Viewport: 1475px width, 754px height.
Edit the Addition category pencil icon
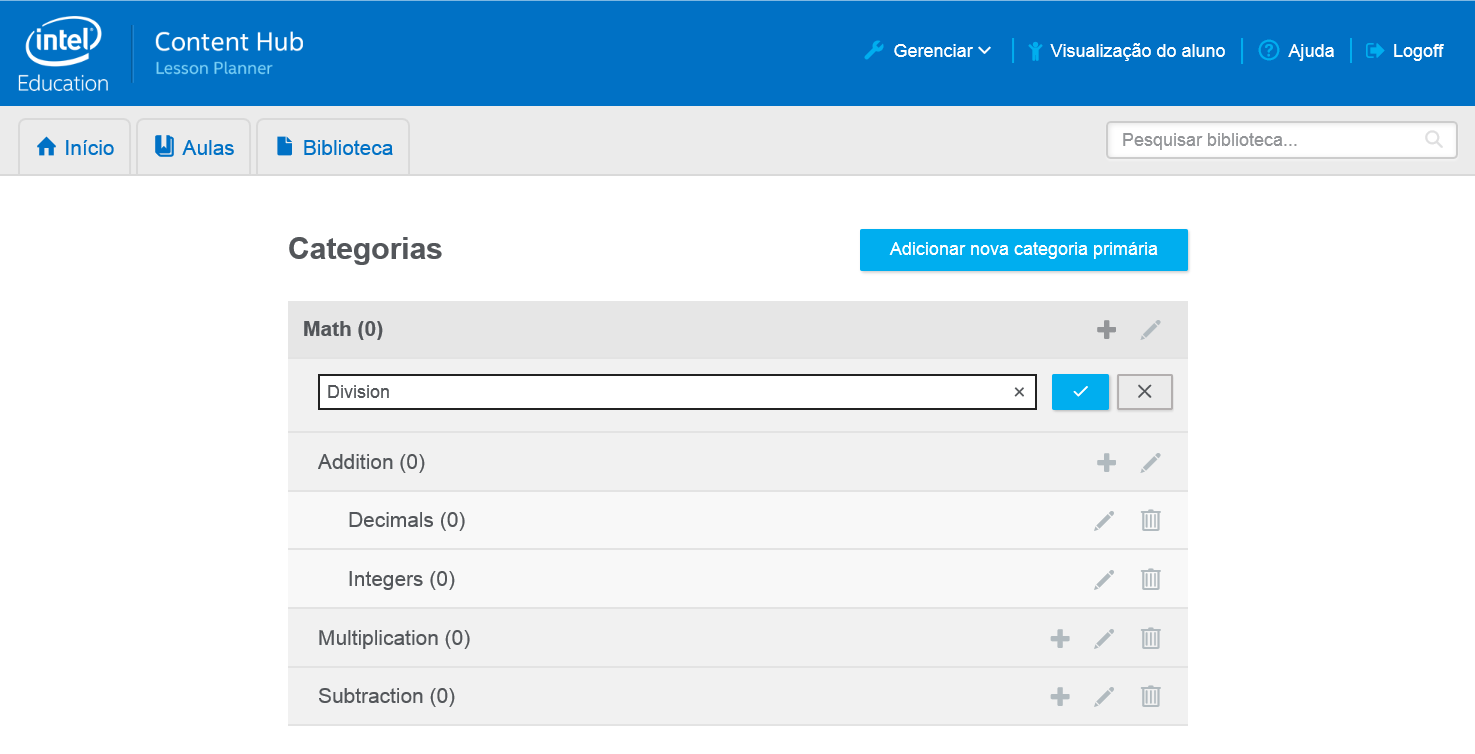tap(1151, 462)
